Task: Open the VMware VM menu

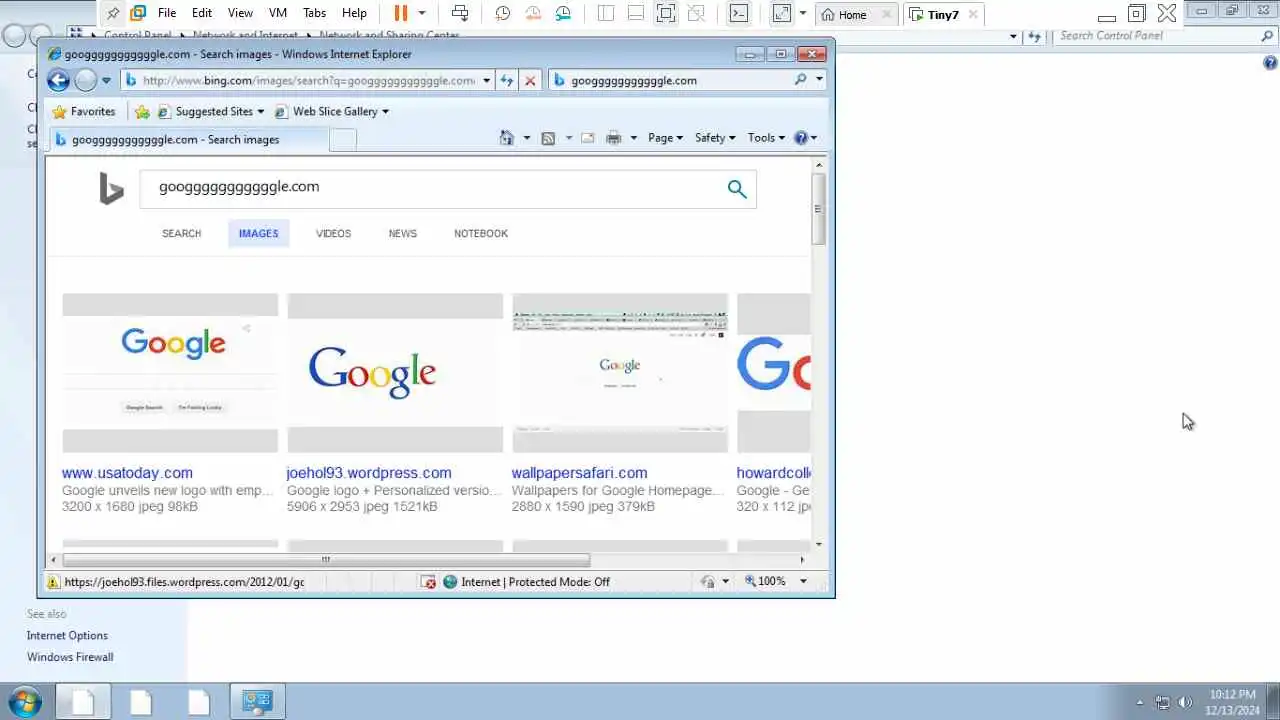Action: click(x=278, y=13)
